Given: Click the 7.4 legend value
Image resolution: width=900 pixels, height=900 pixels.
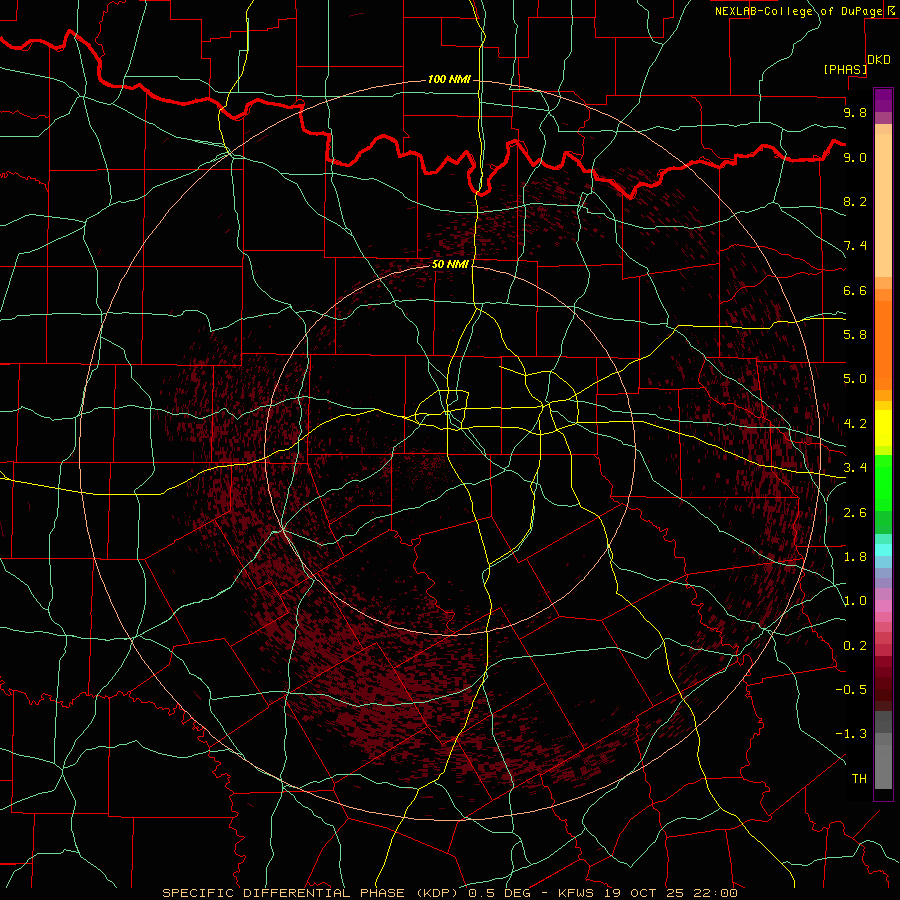Looking at the screenshot, I should click(x=855, y=246).
